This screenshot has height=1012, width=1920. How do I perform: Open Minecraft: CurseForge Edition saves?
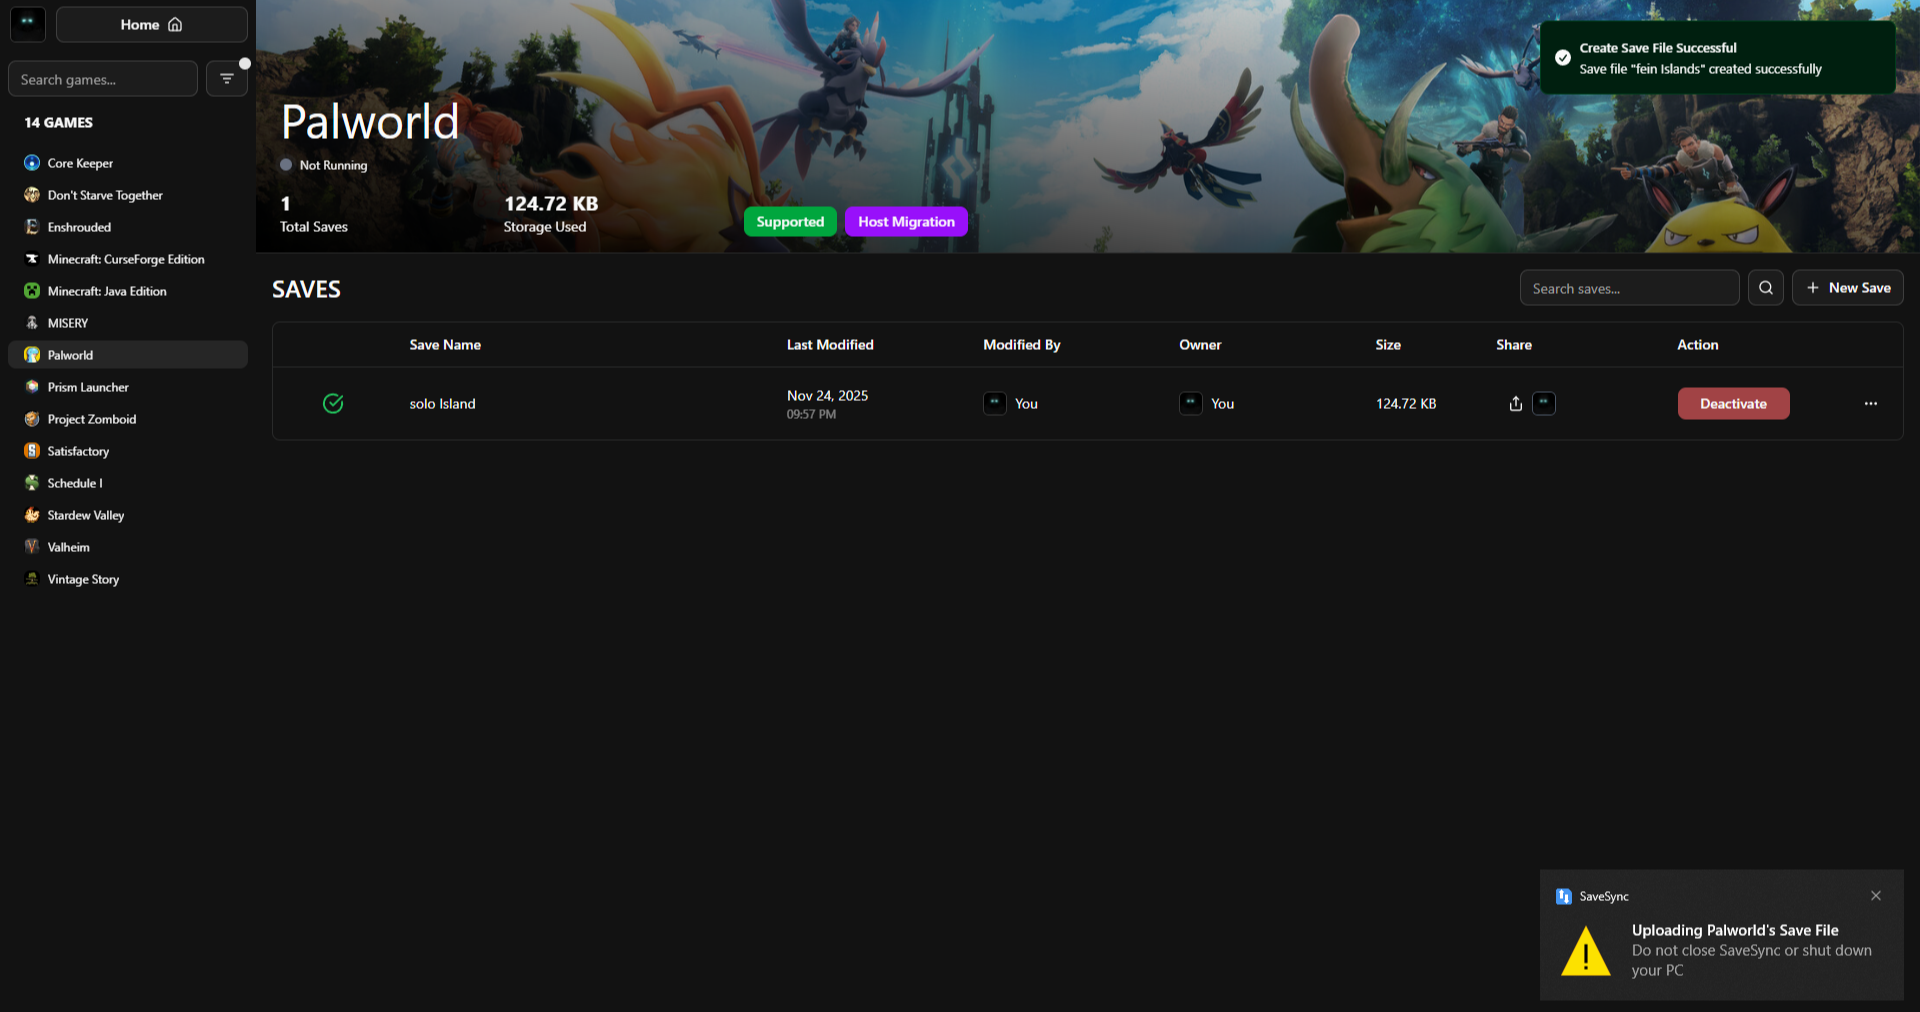[x=128, y=259]
